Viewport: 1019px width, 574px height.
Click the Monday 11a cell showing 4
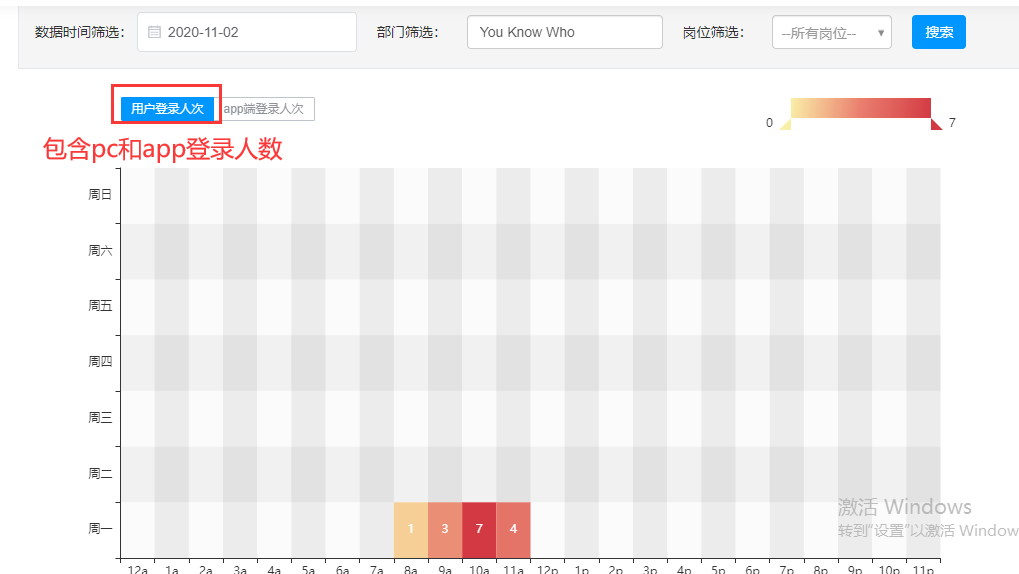click(513, 529)
